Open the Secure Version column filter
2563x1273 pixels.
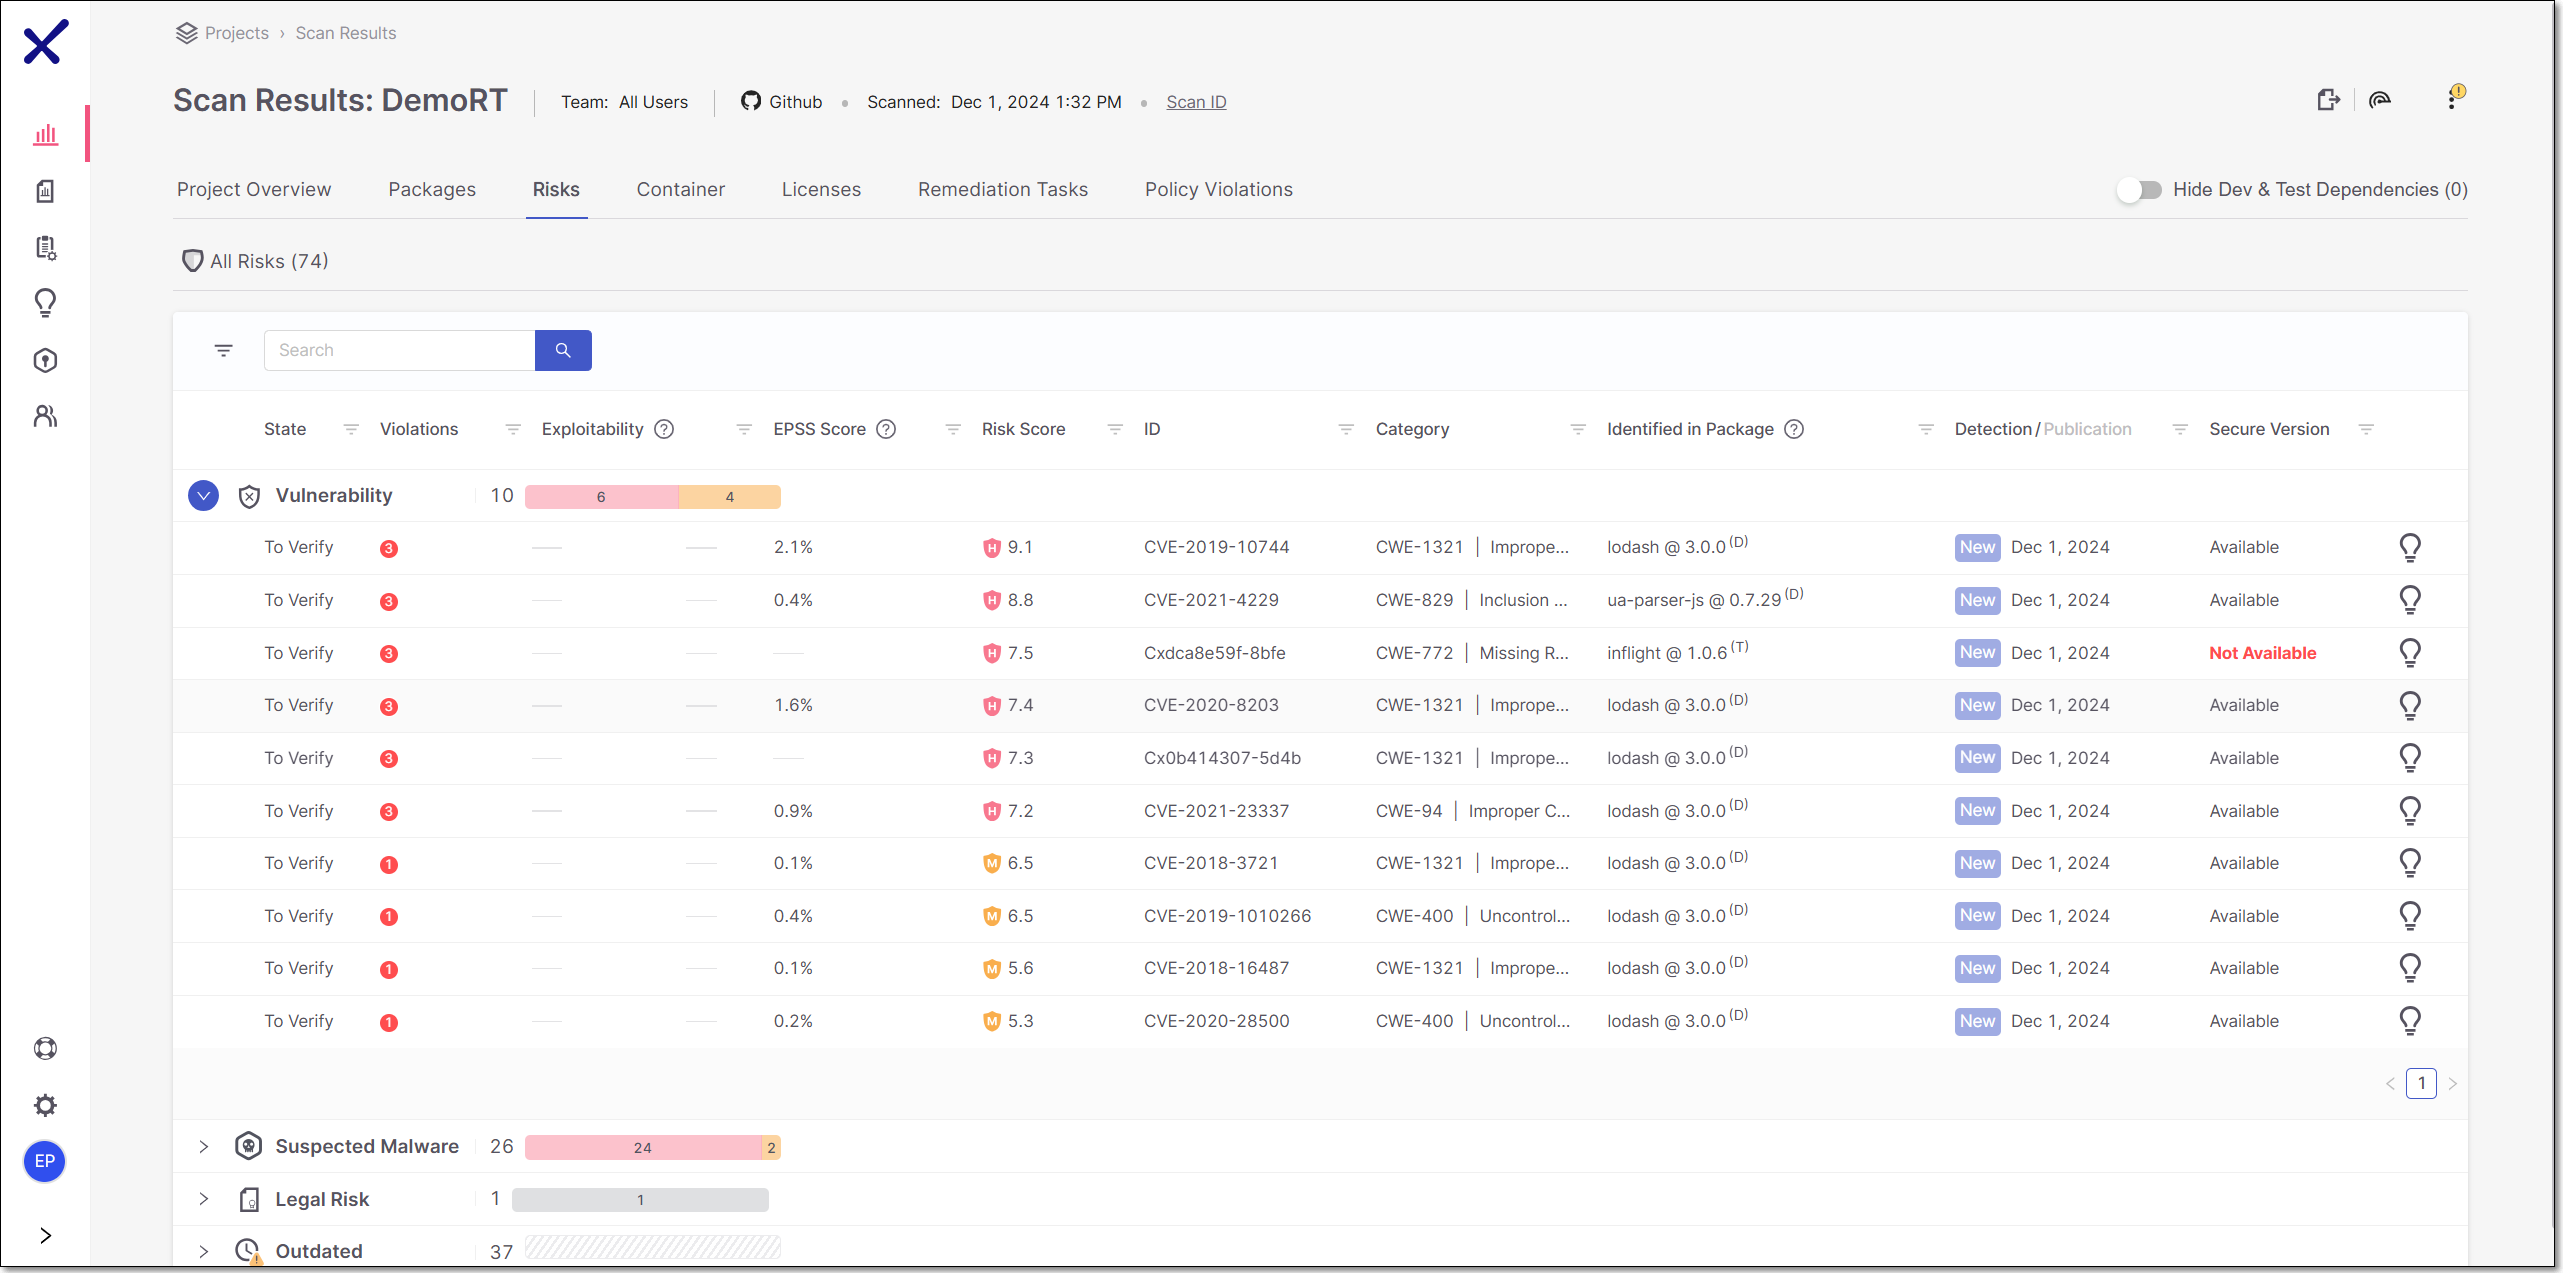coord(2366,429)
